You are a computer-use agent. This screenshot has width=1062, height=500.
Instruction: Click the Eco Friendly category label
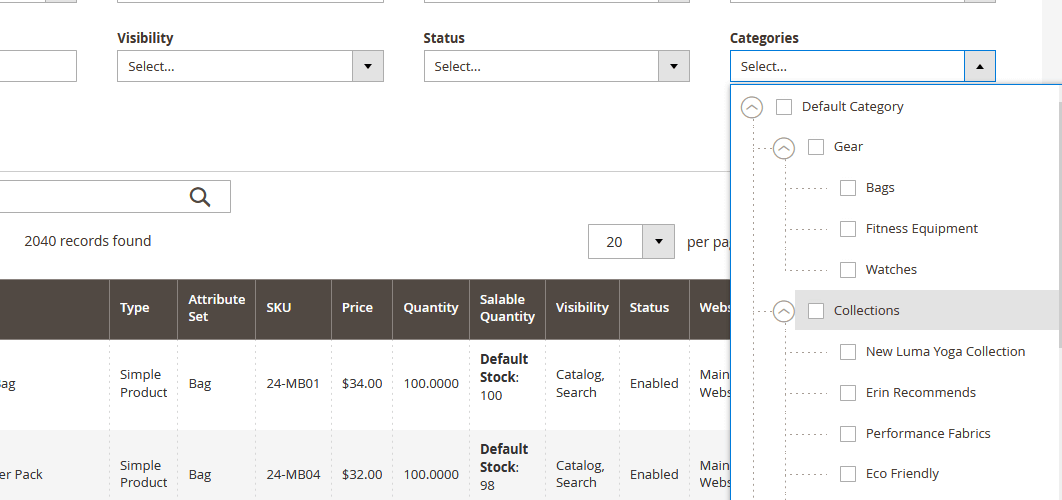902,474
